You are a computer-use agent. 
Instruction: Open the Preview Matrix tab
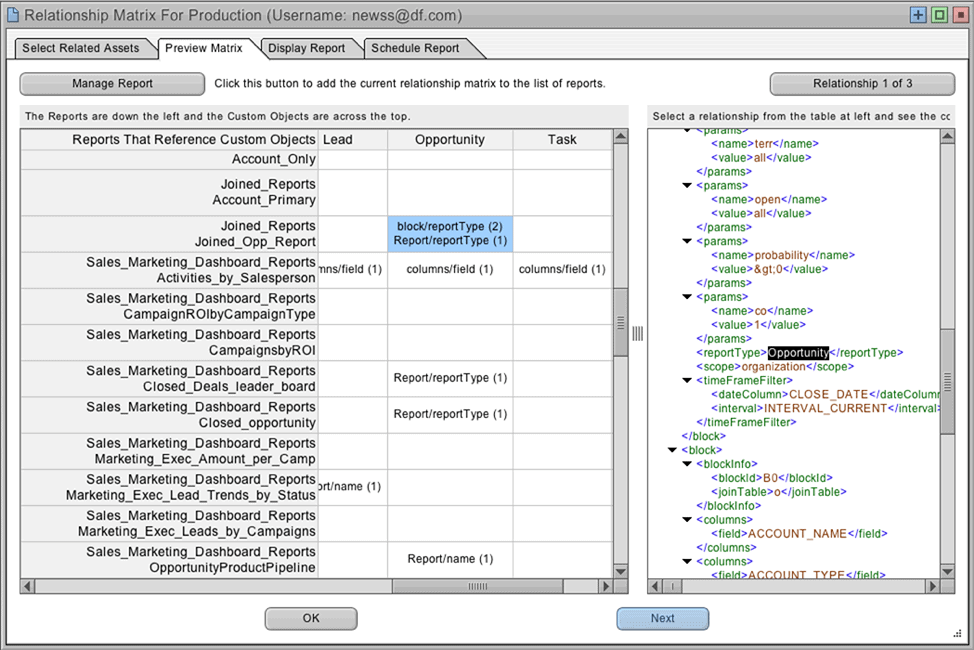204,48
